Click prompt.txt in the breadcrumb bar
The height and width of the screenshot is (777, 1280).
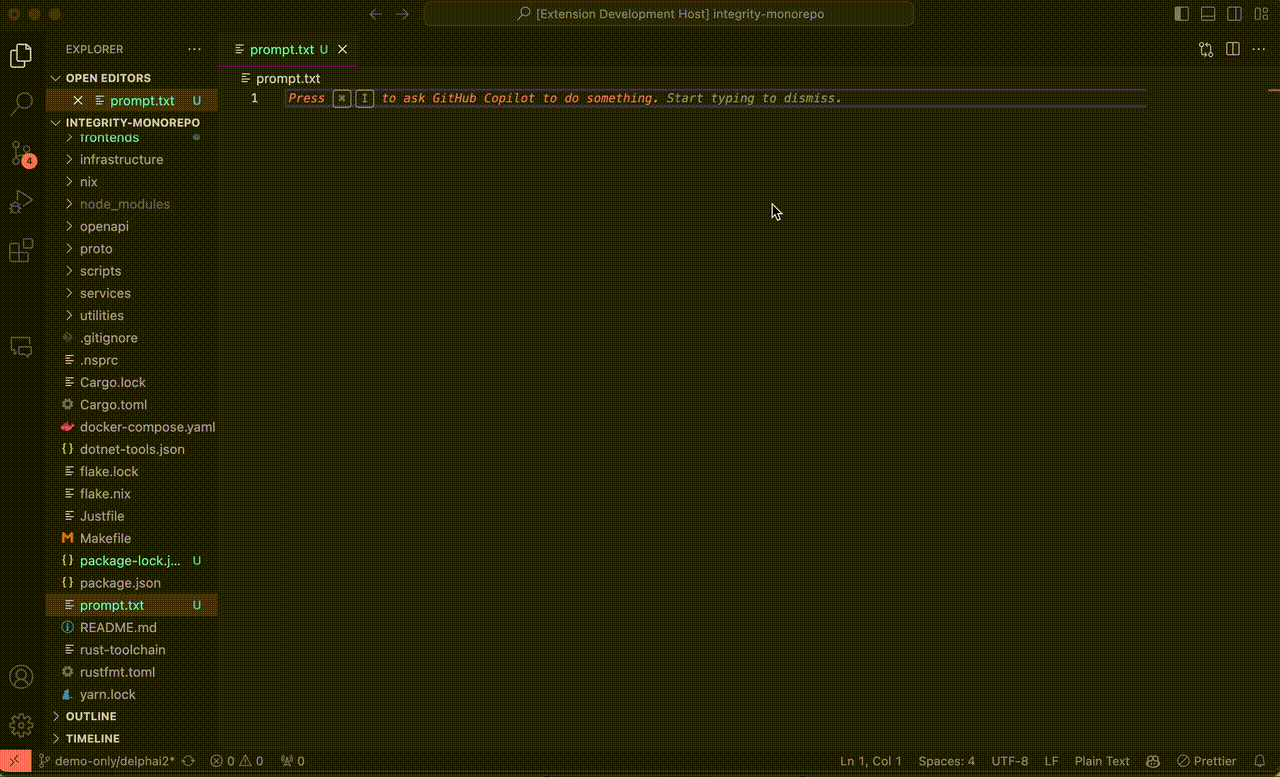click(x=288, y=78)
